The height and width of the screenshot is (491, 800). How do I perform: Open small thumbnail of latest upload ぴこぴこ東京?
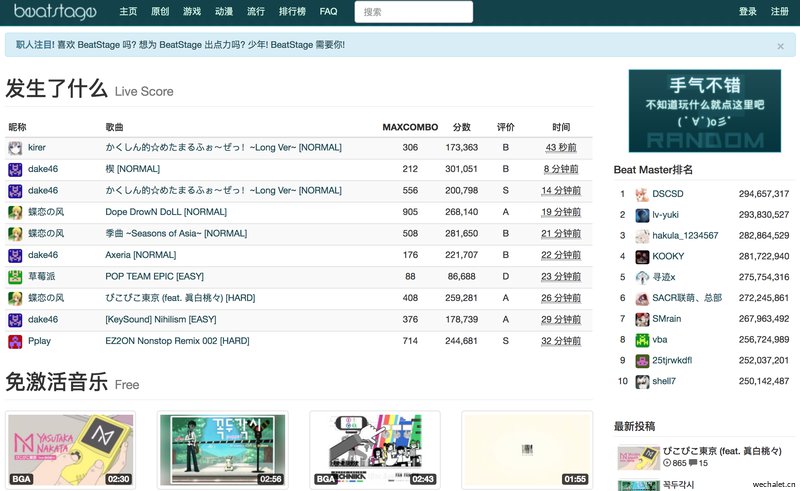tap(638, 458)
